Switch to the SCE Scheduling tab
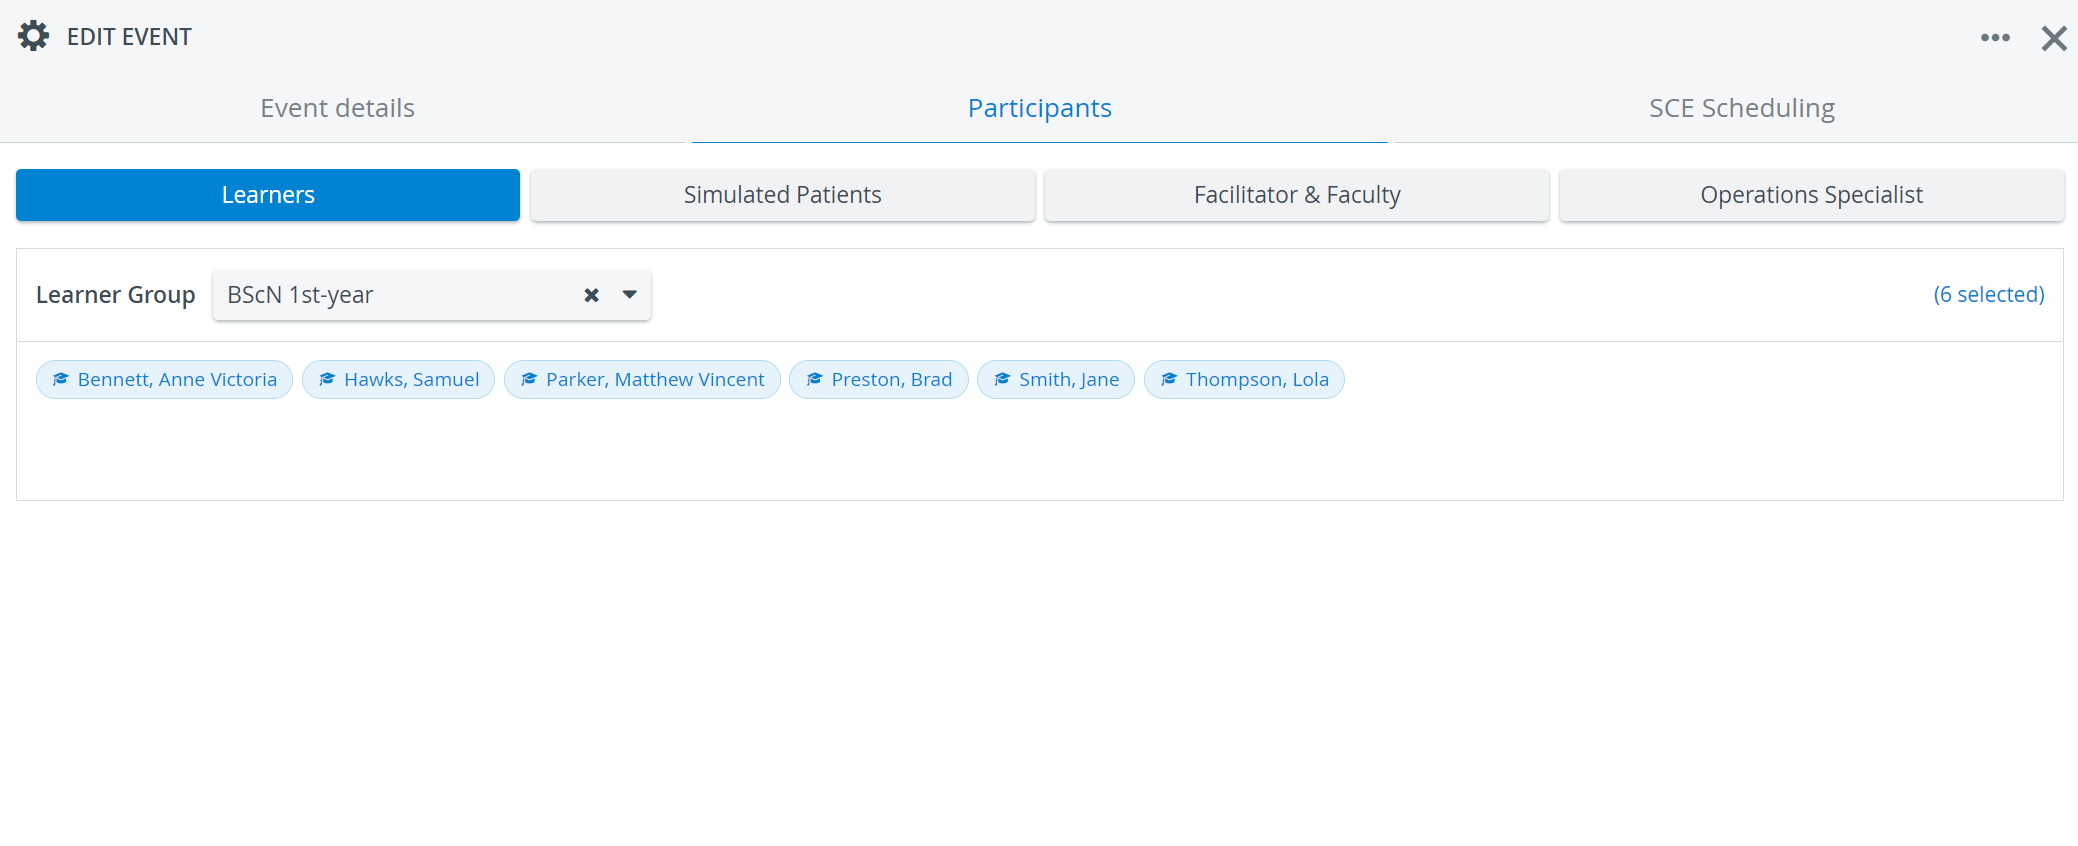 (x=1741, y=108)
